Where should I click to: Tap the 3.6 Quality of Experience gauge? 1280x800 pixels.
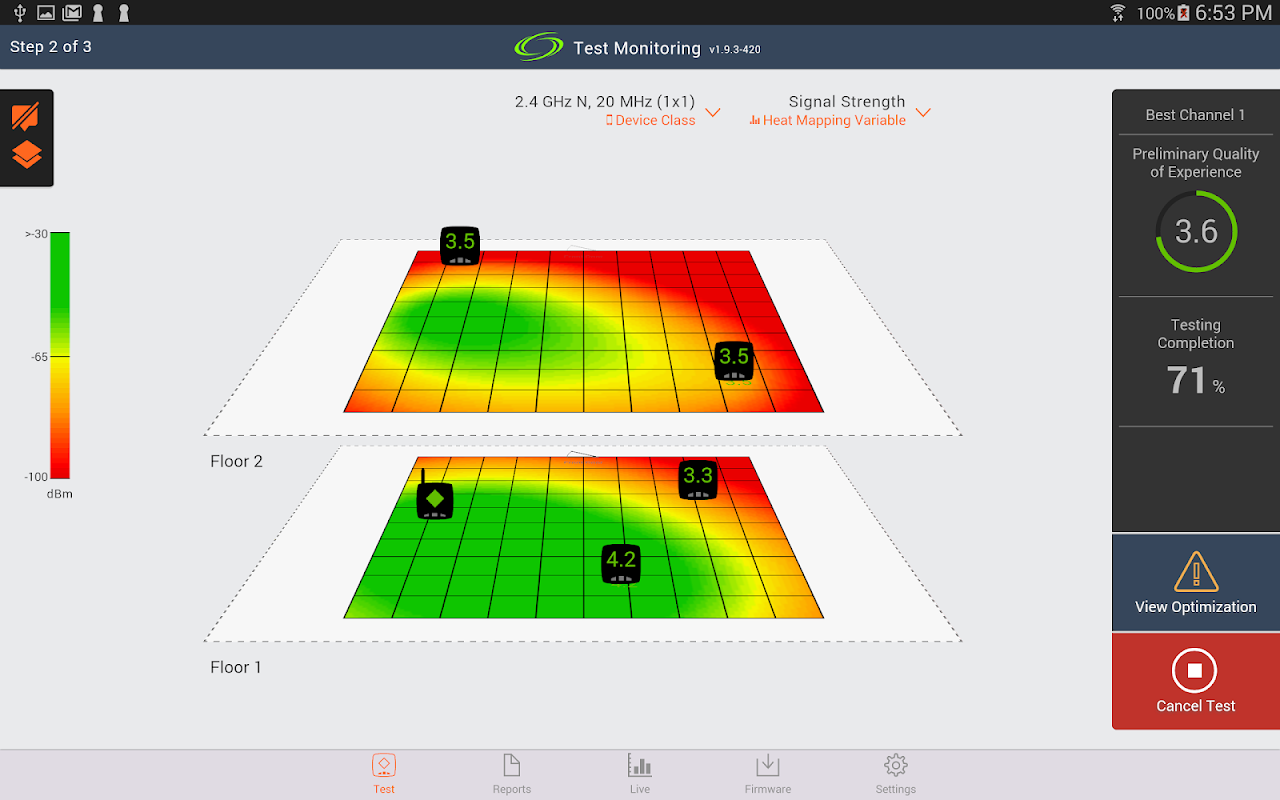1196,232
